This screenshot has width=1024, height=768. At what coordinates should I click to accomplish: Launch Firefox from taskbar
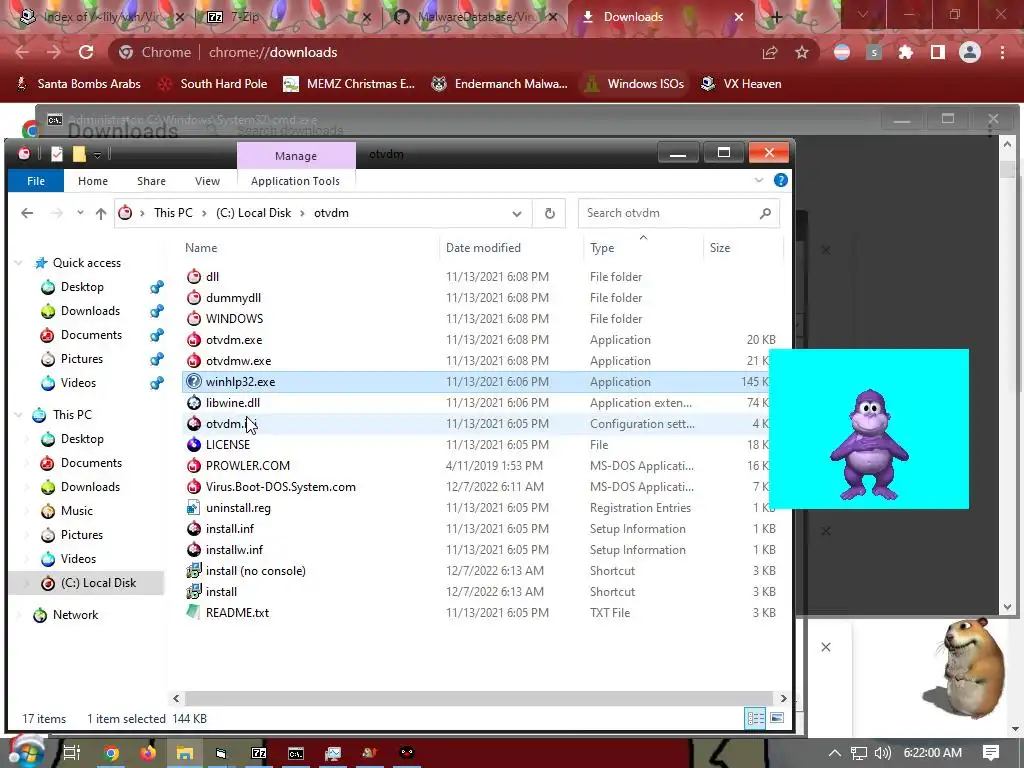coord(148,753)
